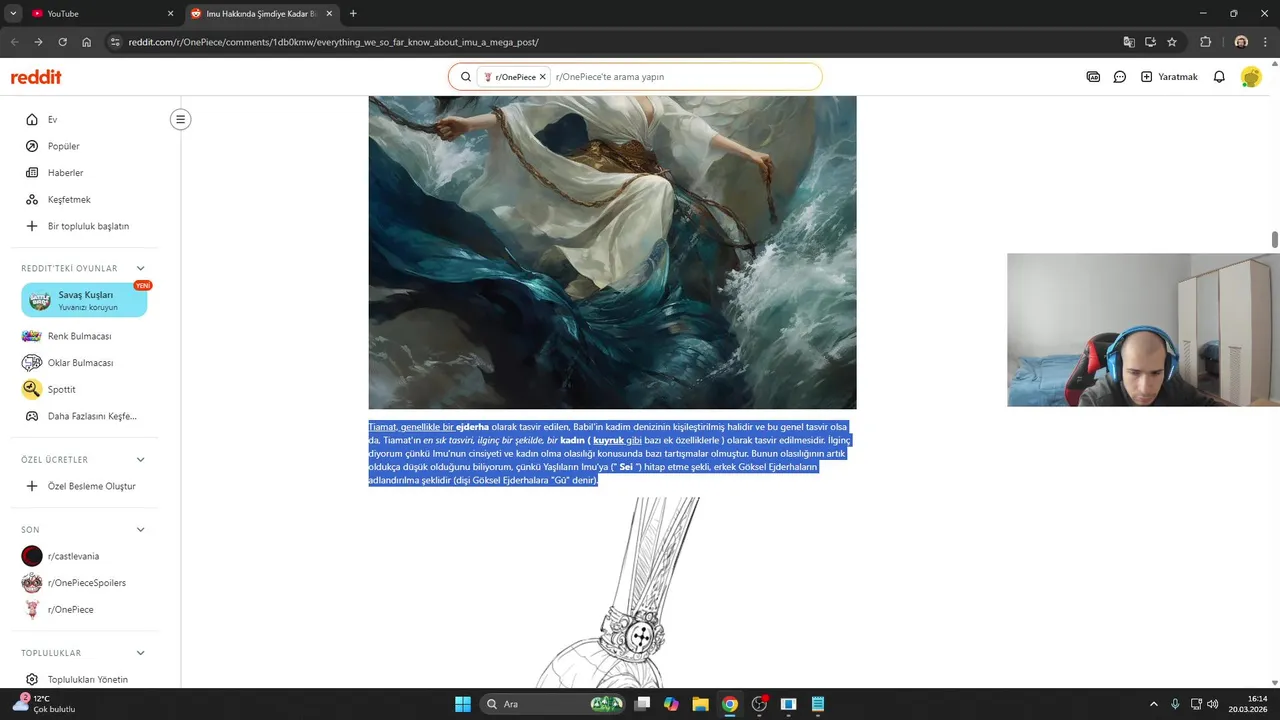The width and height of the screenshot is (1280, 720).
Task: Focus the r/OnePiece search field
Action: click(x=685, y=77)
